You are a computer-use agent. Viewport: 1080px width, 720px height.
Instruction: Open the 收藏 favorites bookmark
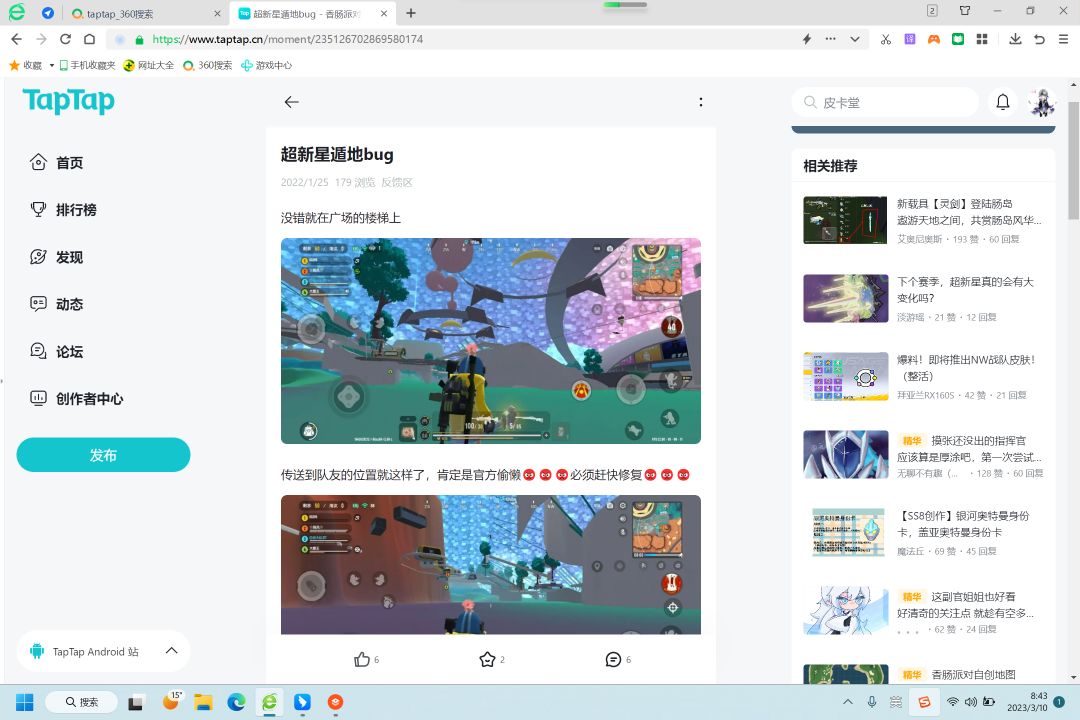(25, 65)
